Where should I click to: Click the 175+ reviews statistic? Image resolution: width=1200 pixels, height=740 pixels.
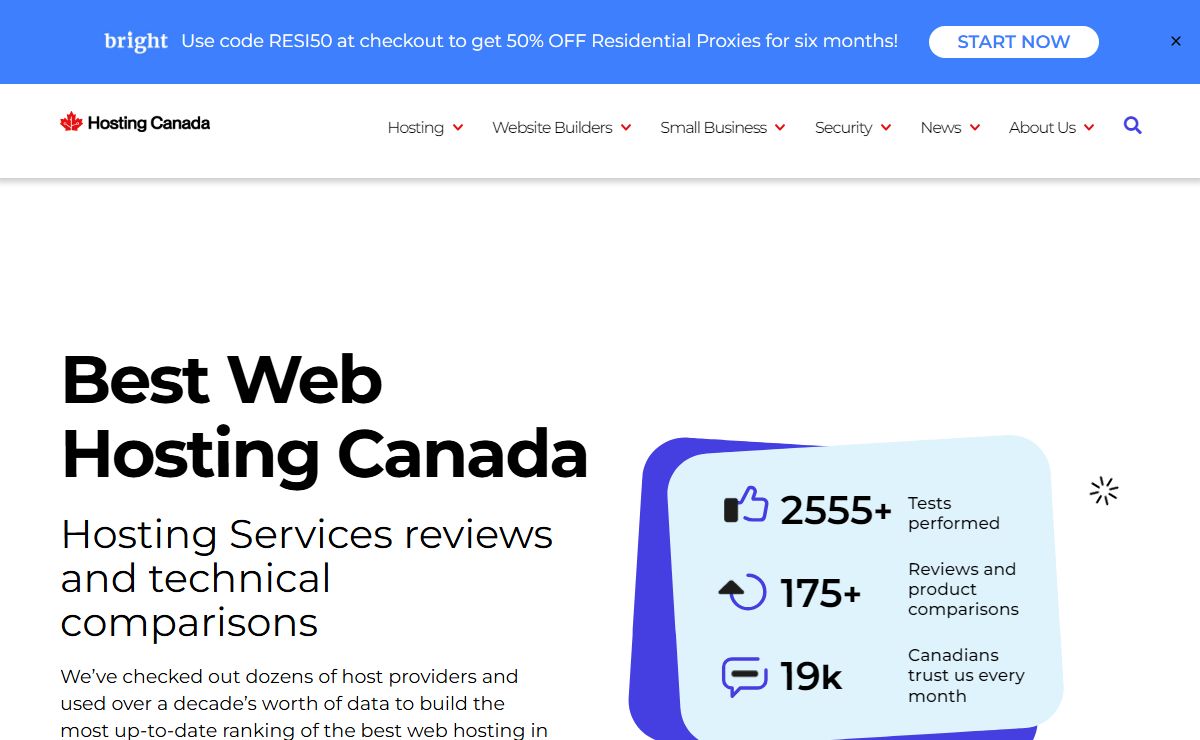[x=821, y=593]
